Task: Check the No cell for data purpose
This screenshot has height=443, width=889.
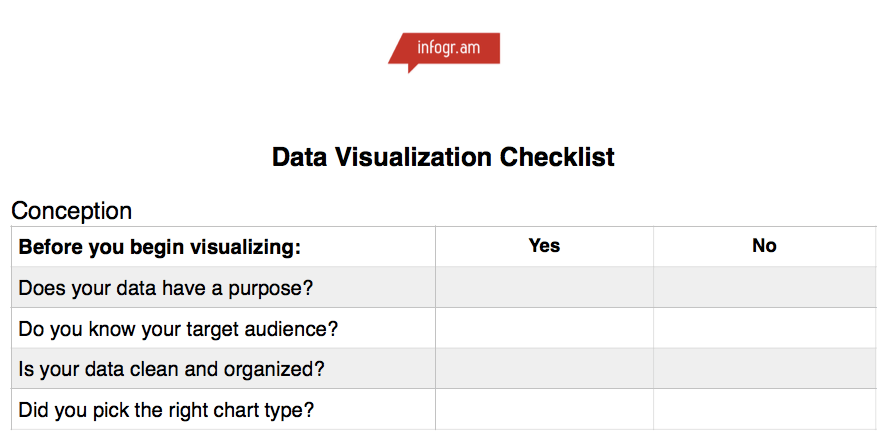Action: point(765,287)
